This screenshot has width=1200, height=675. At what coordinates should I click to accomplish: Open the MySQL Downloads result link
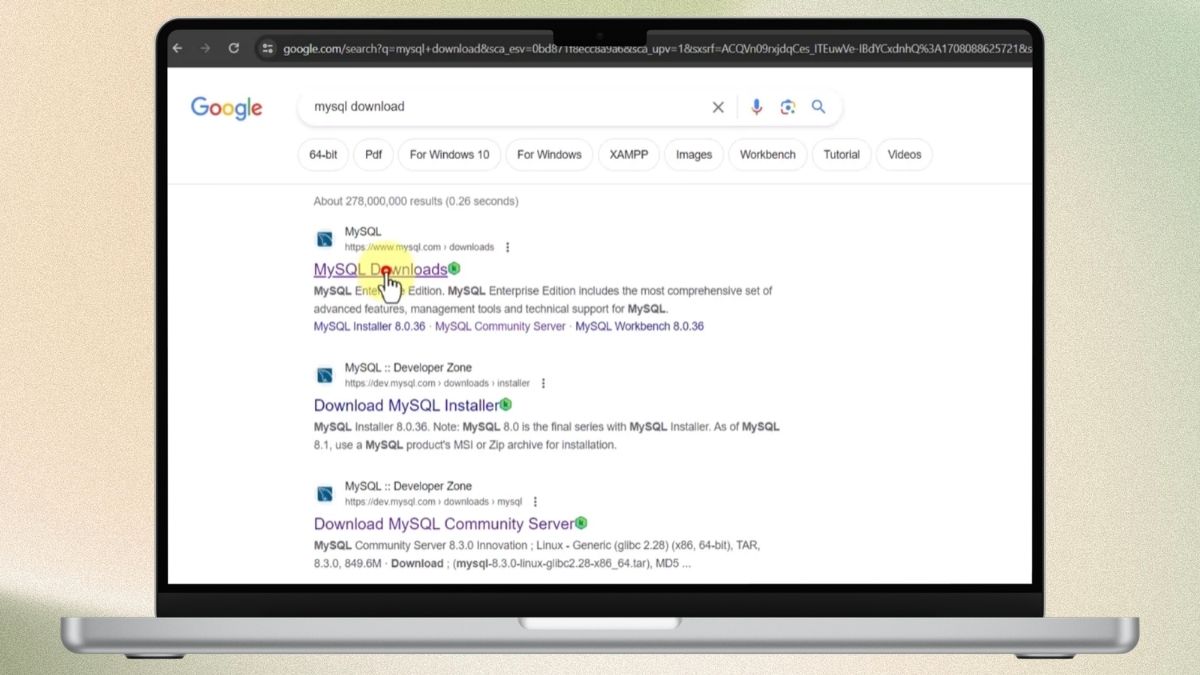[380, 270]
